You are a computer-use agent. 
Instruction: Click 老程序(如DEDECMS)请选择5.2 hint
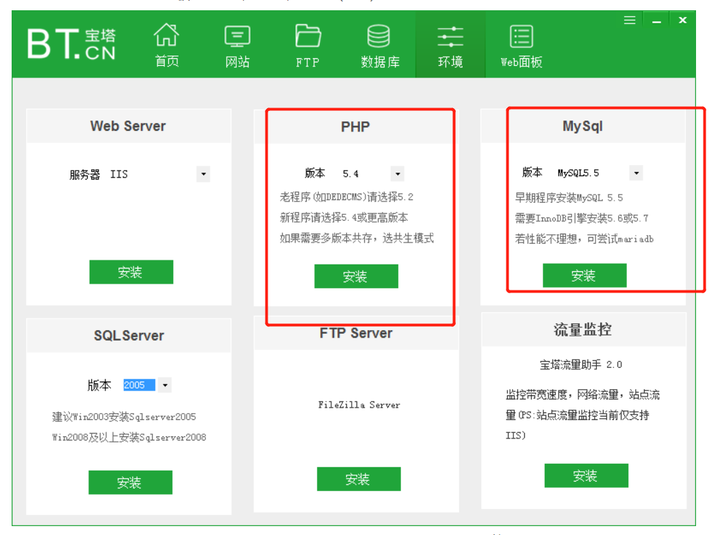pos(347,197)
